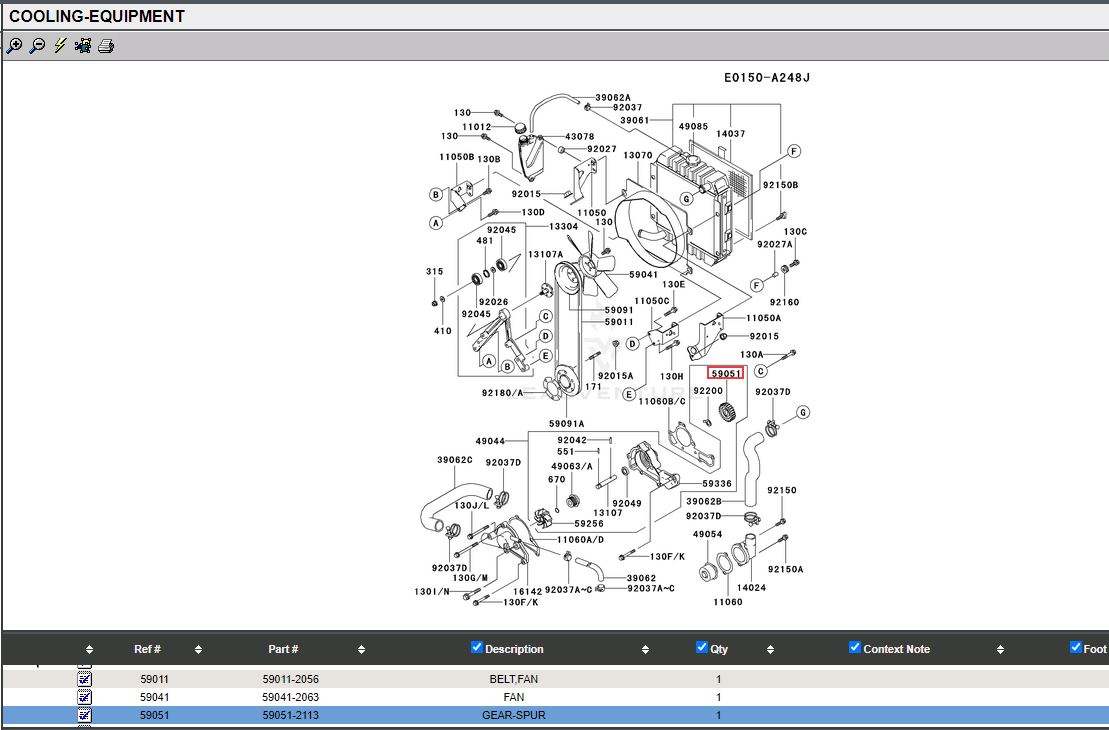The image size is (1109, 730).
Task: Sort by Ref # using its arrows
Action: tap(198, 650)
